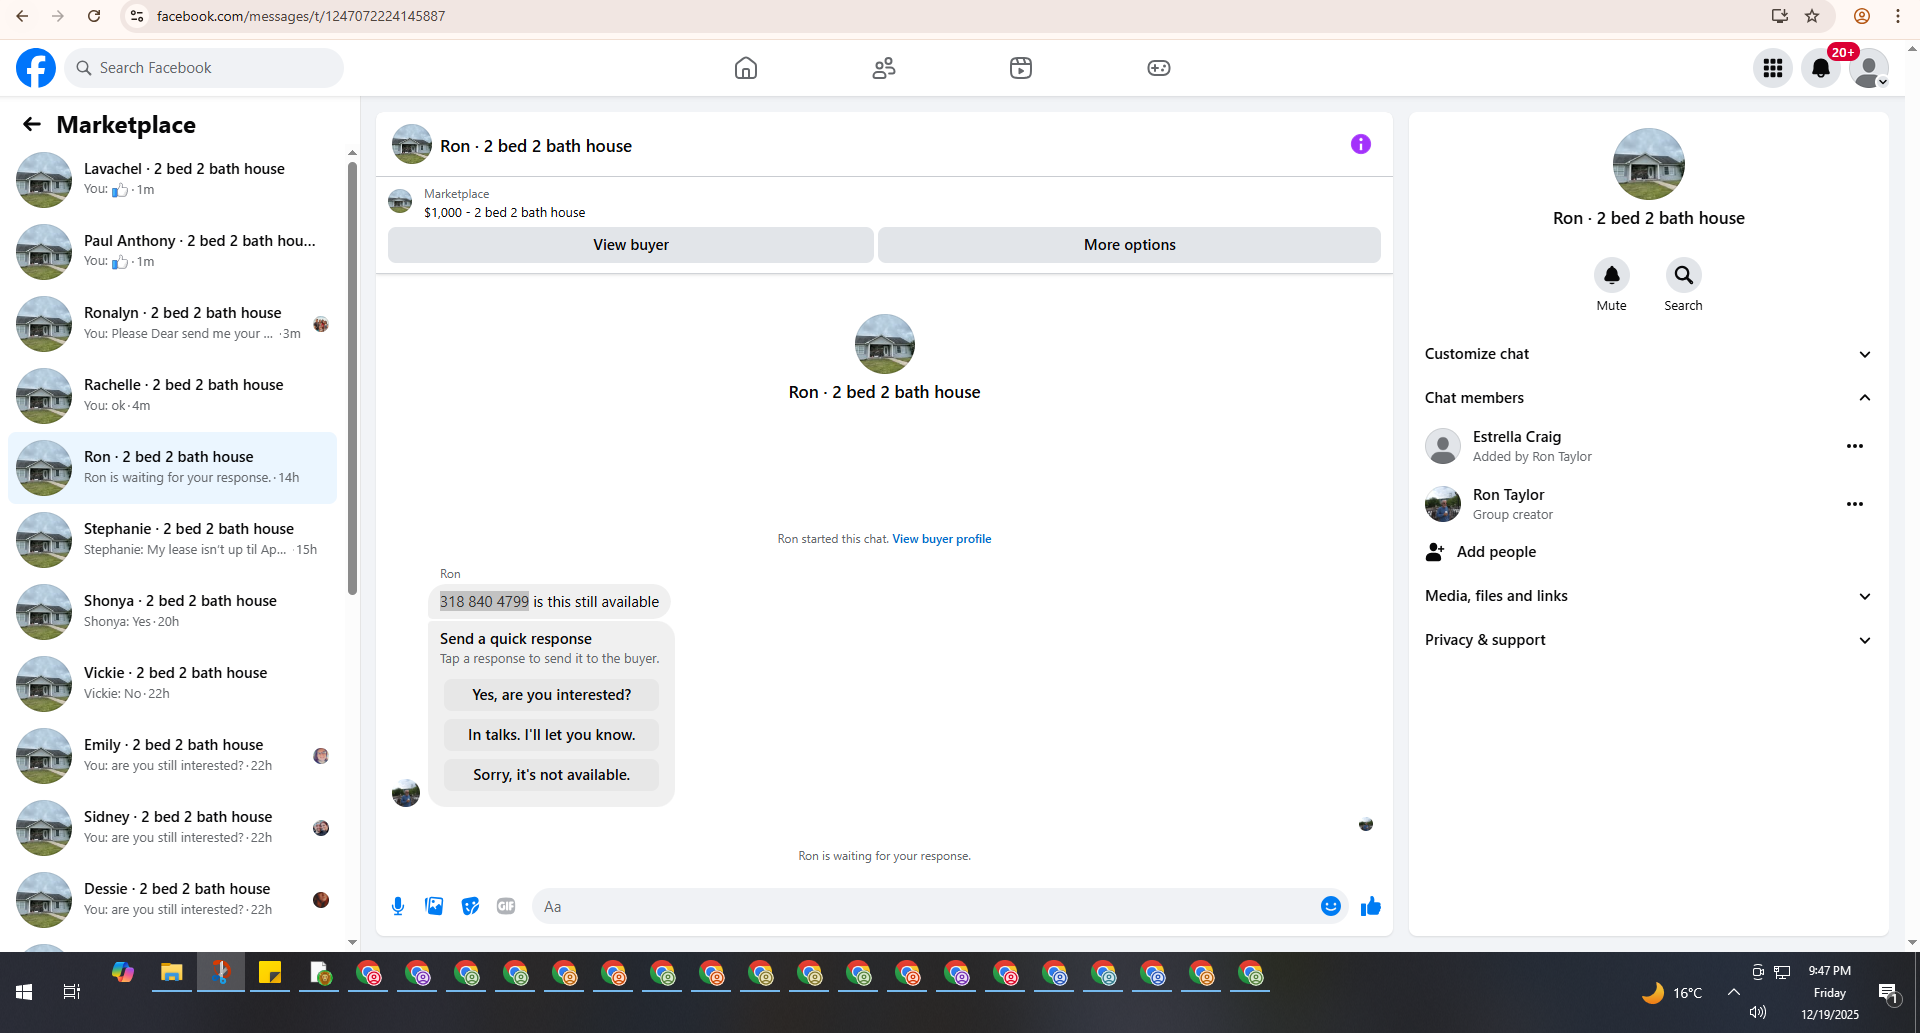Open the View buyer profile link
This screenshot has height=1033, width=1920.
tap(942, 539)
